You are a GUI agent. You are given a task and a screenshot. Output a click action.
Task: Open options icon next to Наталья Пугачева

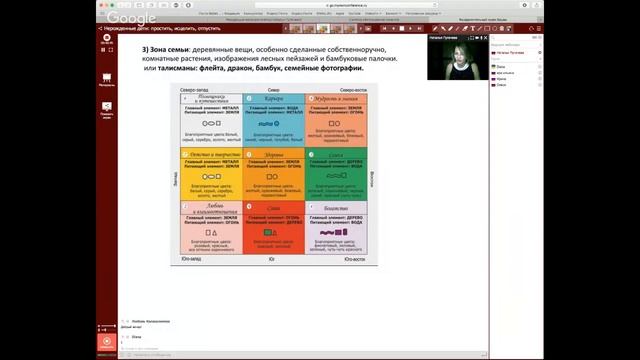click(x=540, y=53)
